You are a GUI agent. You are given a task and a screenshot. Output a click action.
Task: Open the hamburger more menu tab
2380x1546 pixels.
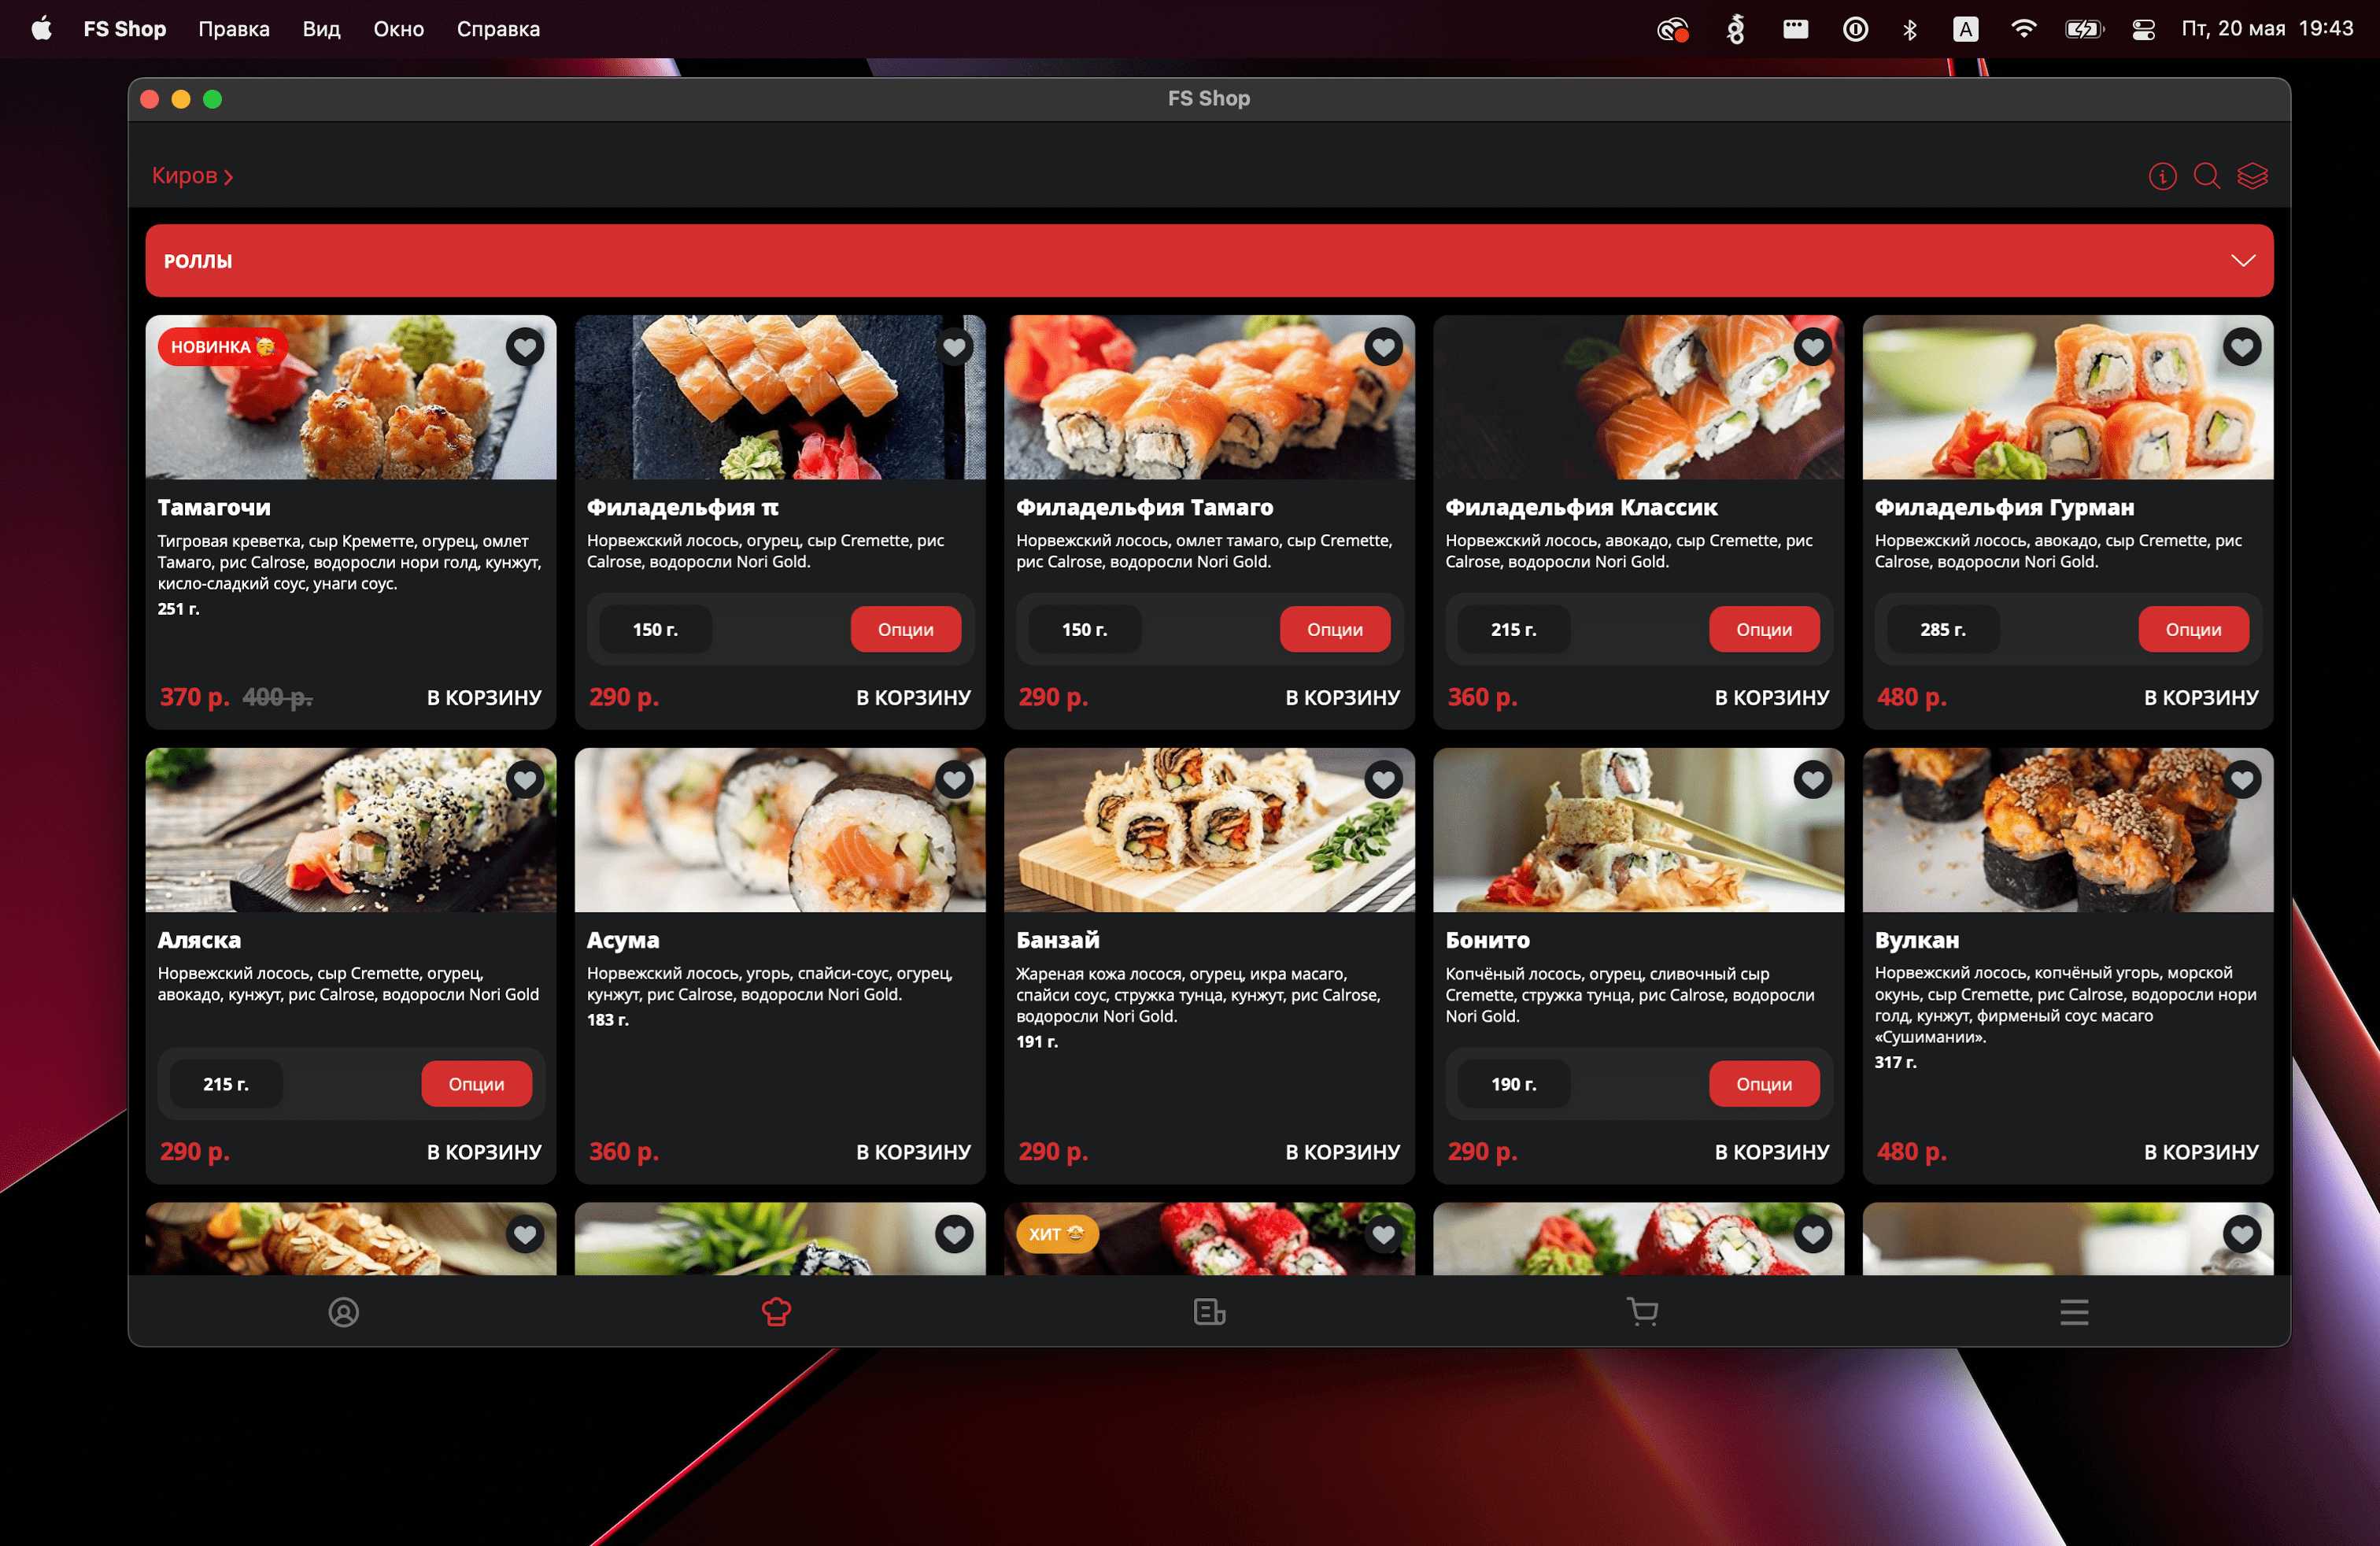tap(2074, 1312)
